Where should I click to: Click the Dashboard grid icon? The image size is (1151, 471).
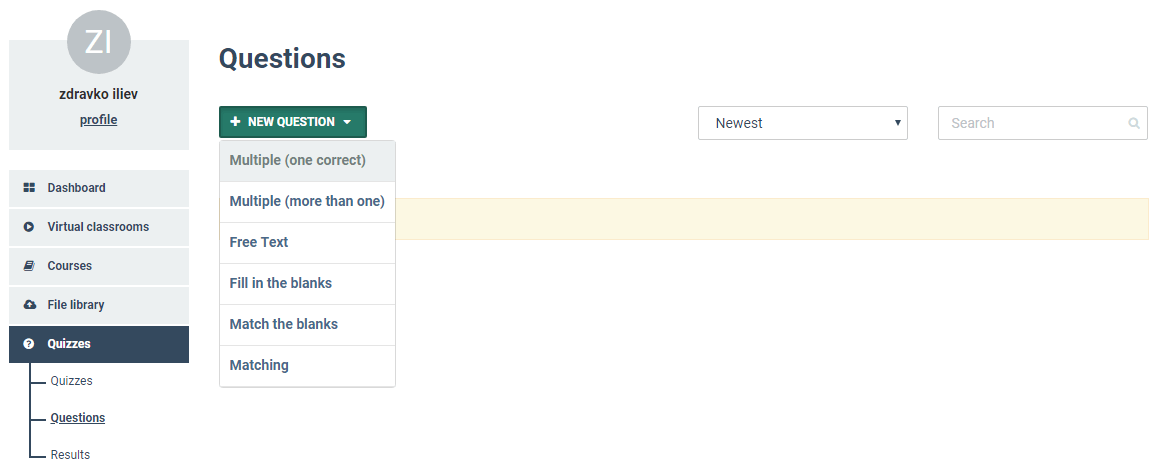coord(29,188)
